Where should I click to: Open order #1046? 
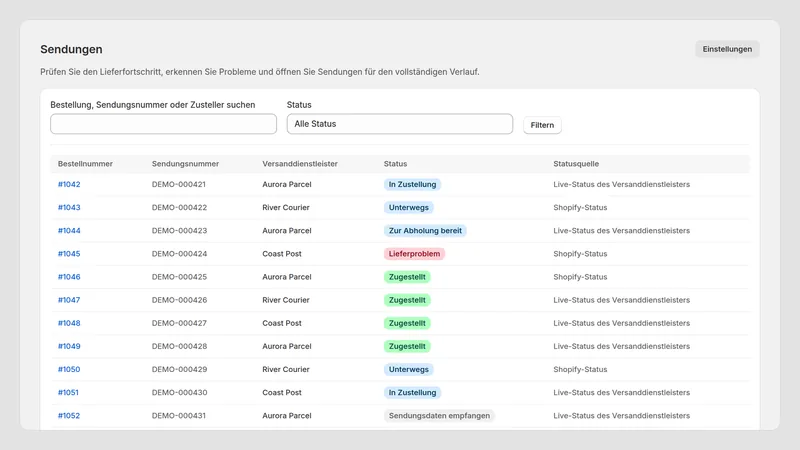[69, 277]
